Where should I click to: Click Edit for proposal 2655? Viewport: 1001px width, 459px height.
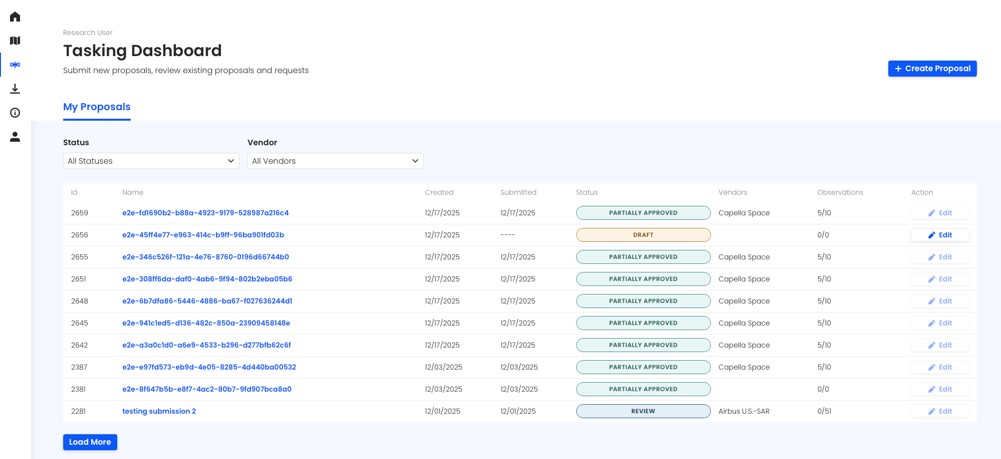point(940,257)
